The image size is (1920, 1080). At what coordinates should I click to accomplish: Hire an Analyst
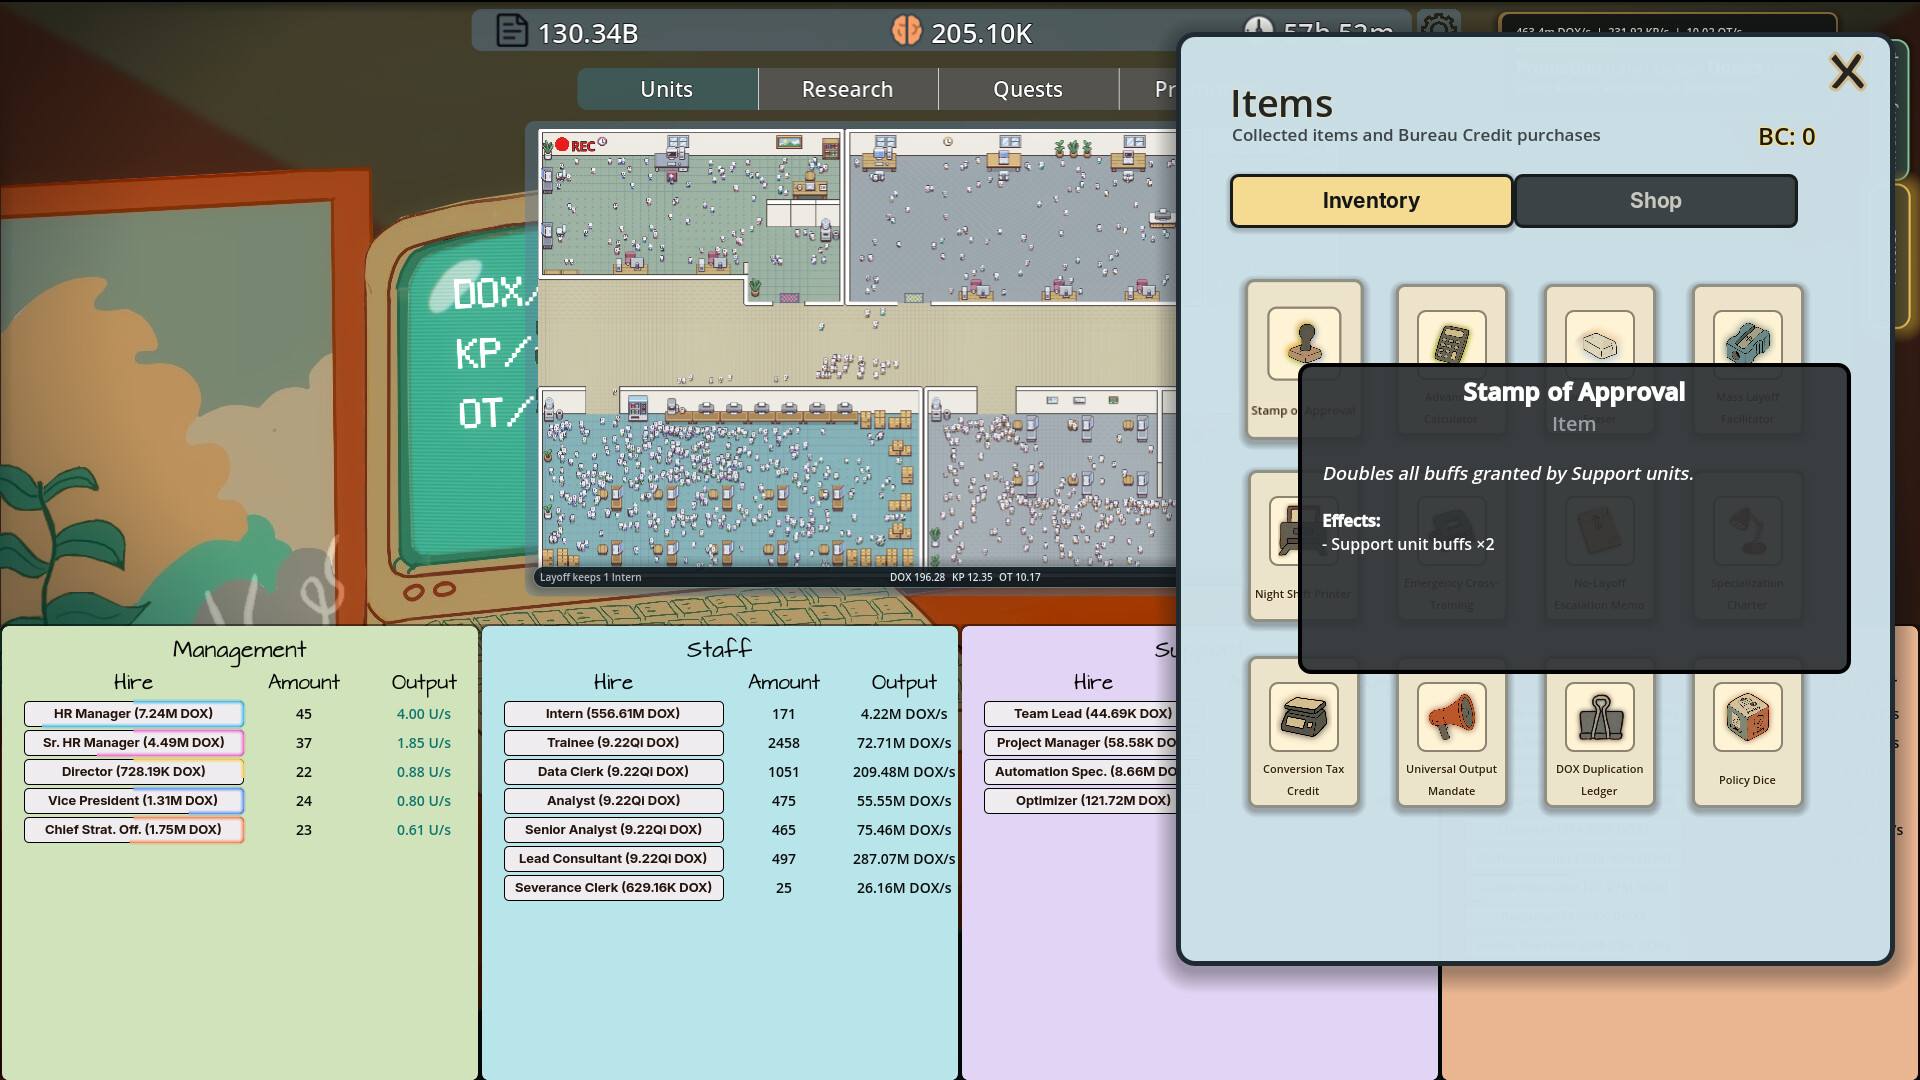613,801
